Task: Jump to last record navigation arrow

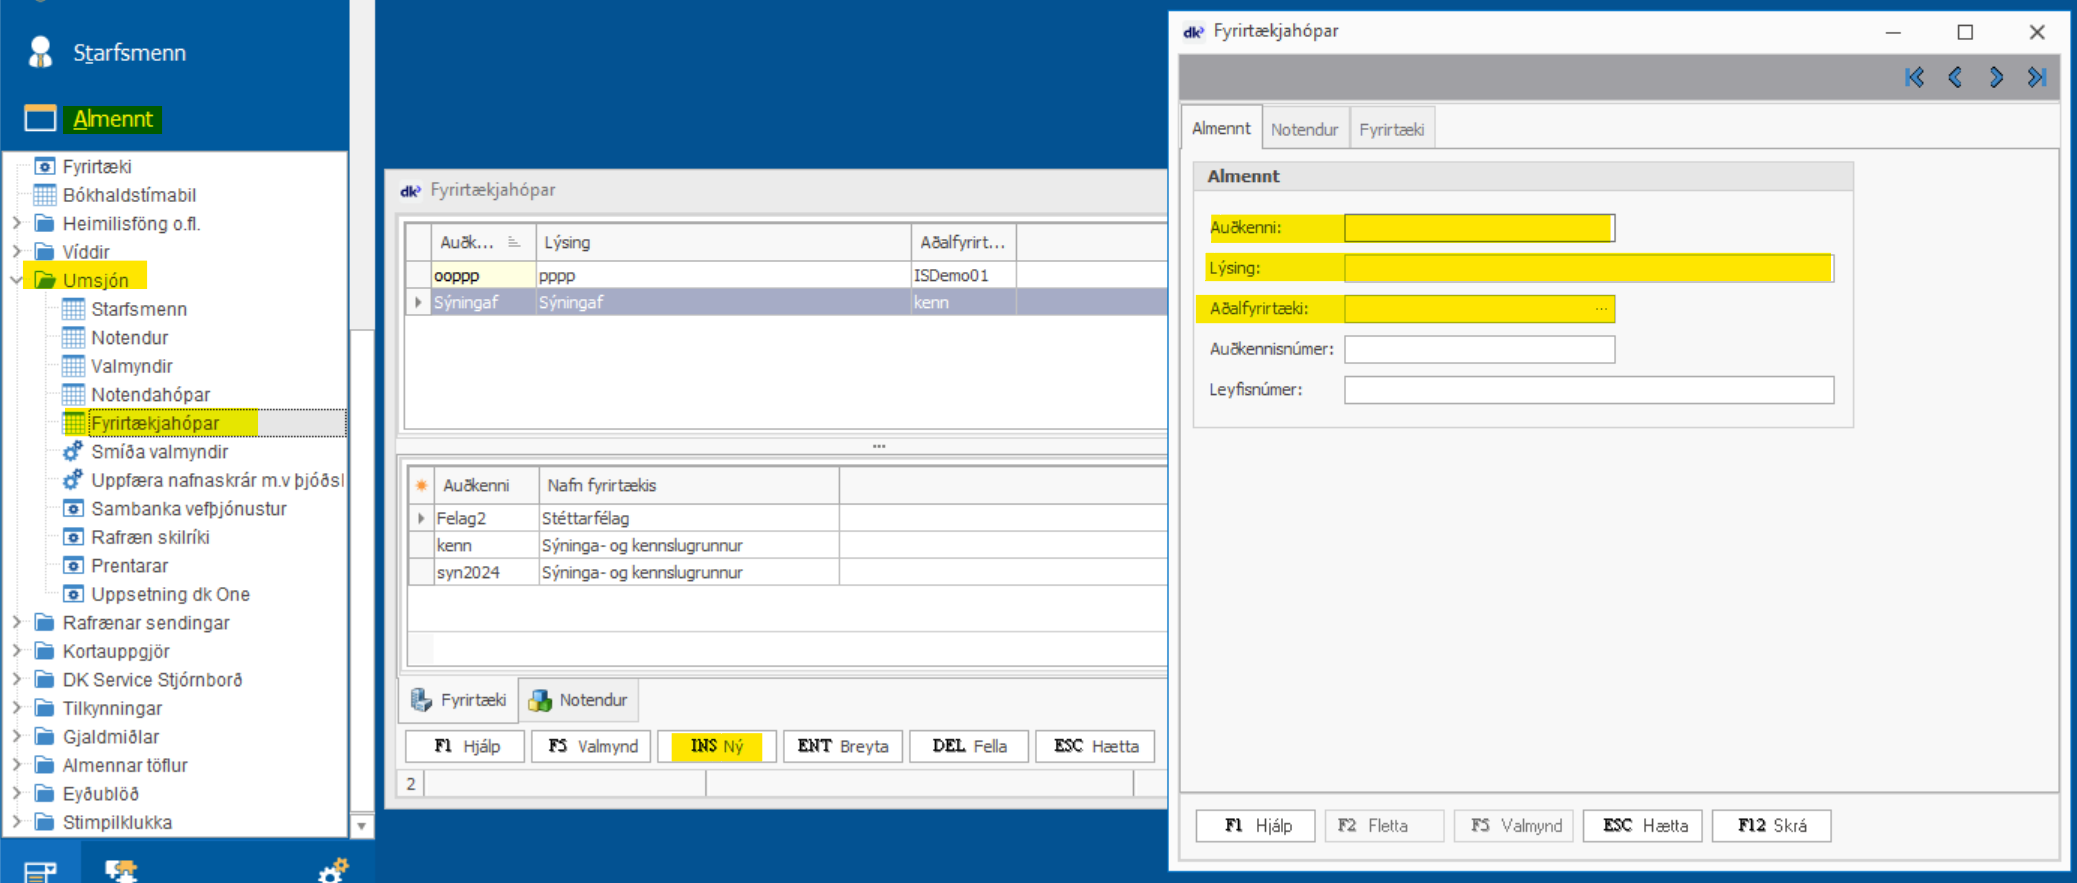Action: 2037,78
